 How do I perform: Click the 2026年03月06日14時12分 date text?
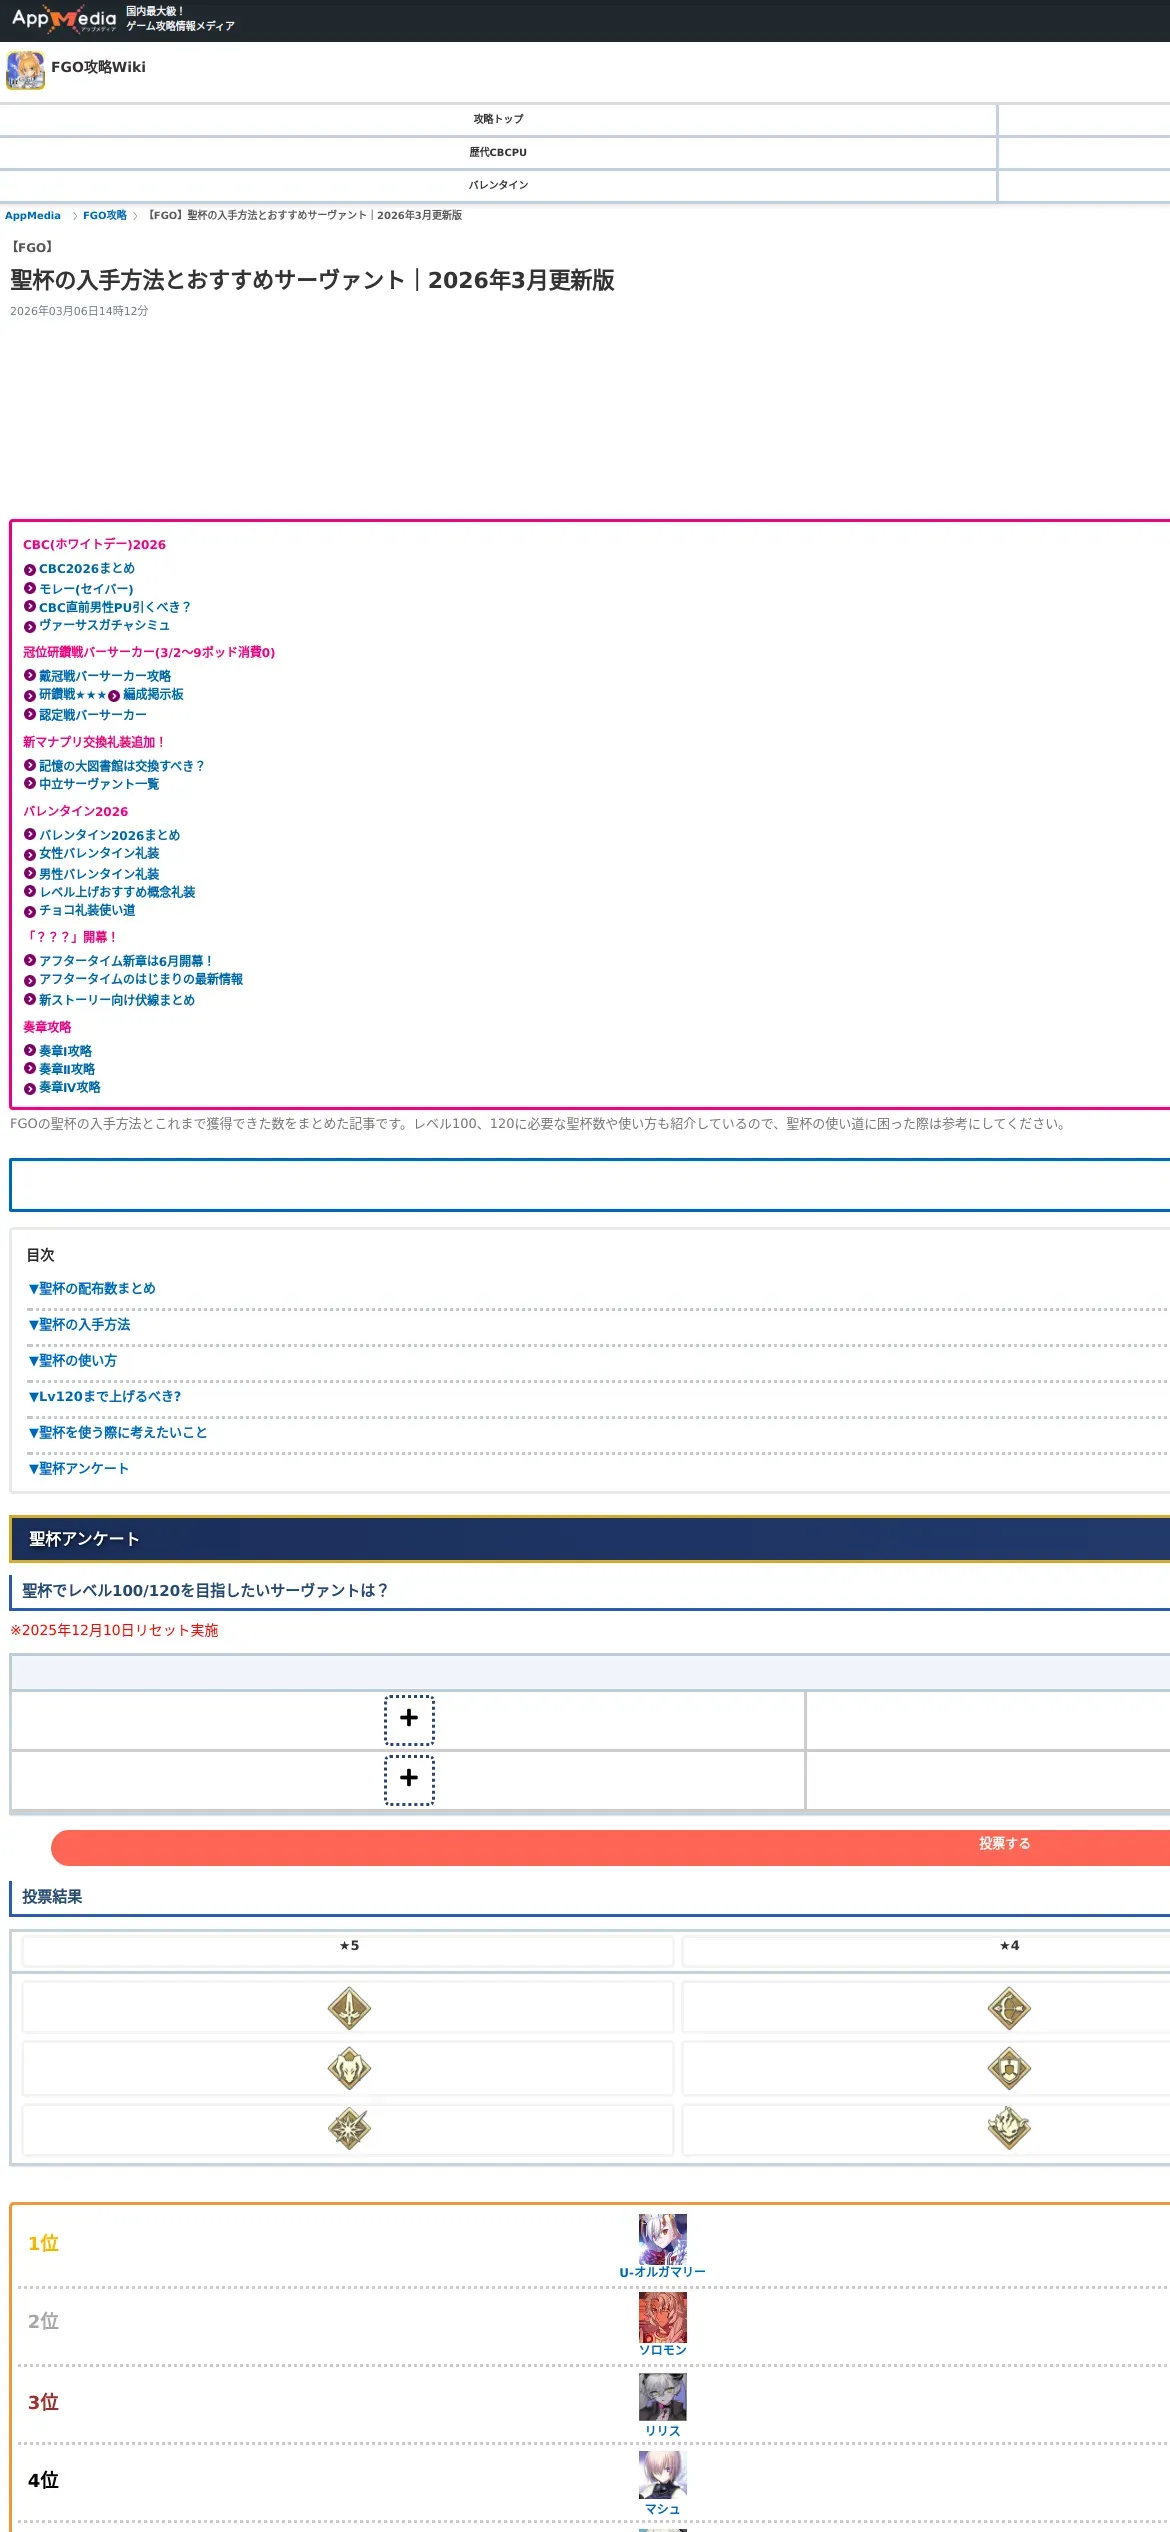[x=79, y=312]
